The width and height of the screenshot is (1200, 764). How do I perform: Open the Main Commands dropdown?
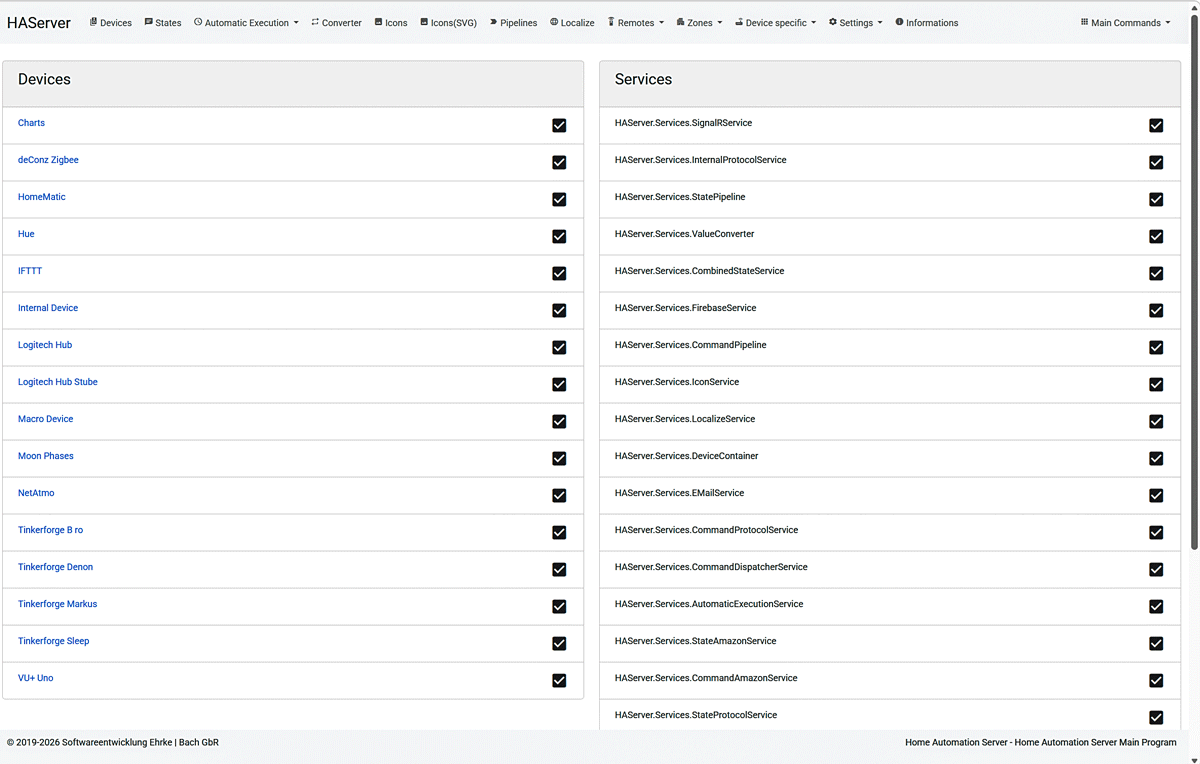point(1125,22)
